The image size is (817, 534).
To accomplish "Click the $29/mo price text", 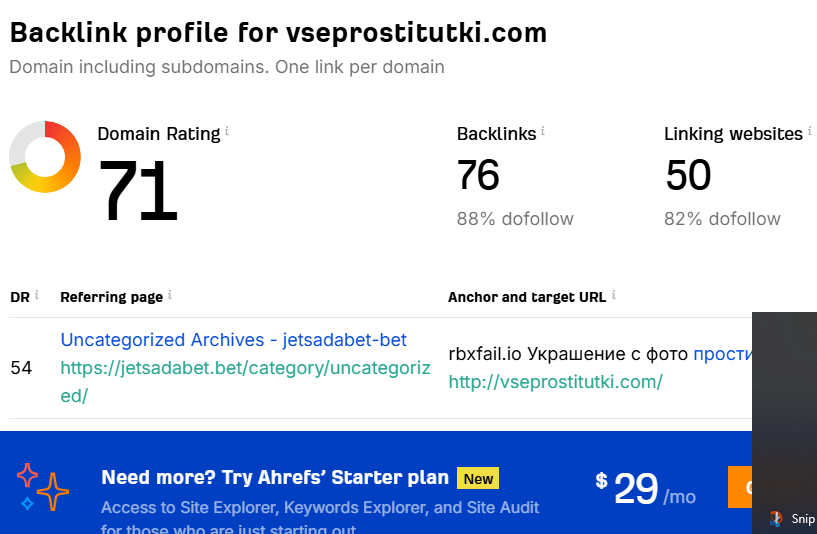I will (646, 488).
